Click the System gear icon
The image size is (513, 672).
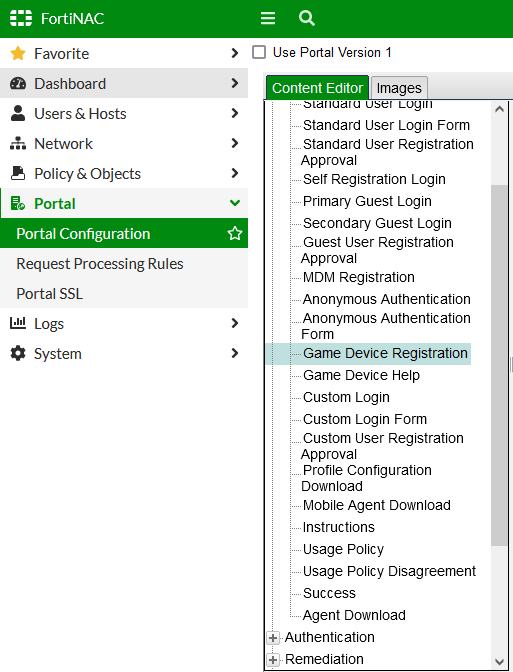pyautogui.click(x=18, y=353)
